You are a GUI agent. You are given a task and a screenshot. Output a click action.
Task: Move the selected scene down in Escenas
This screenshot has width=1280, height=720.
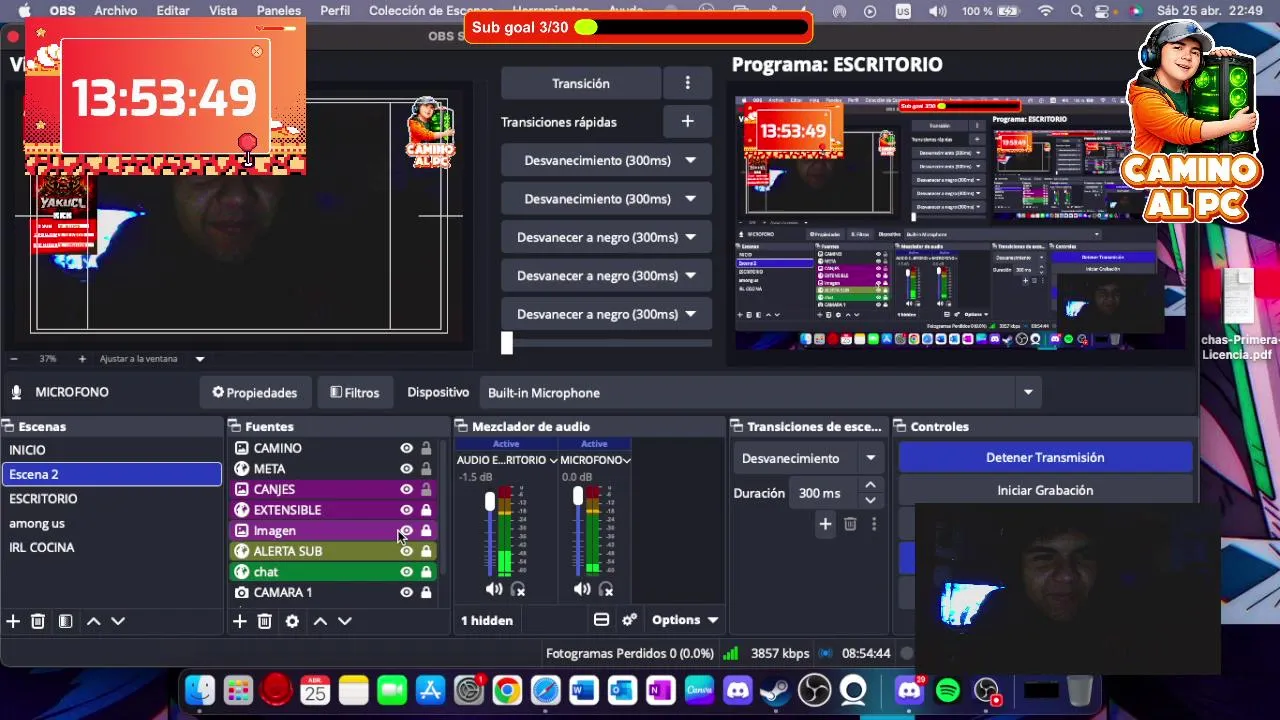(118, 621)
